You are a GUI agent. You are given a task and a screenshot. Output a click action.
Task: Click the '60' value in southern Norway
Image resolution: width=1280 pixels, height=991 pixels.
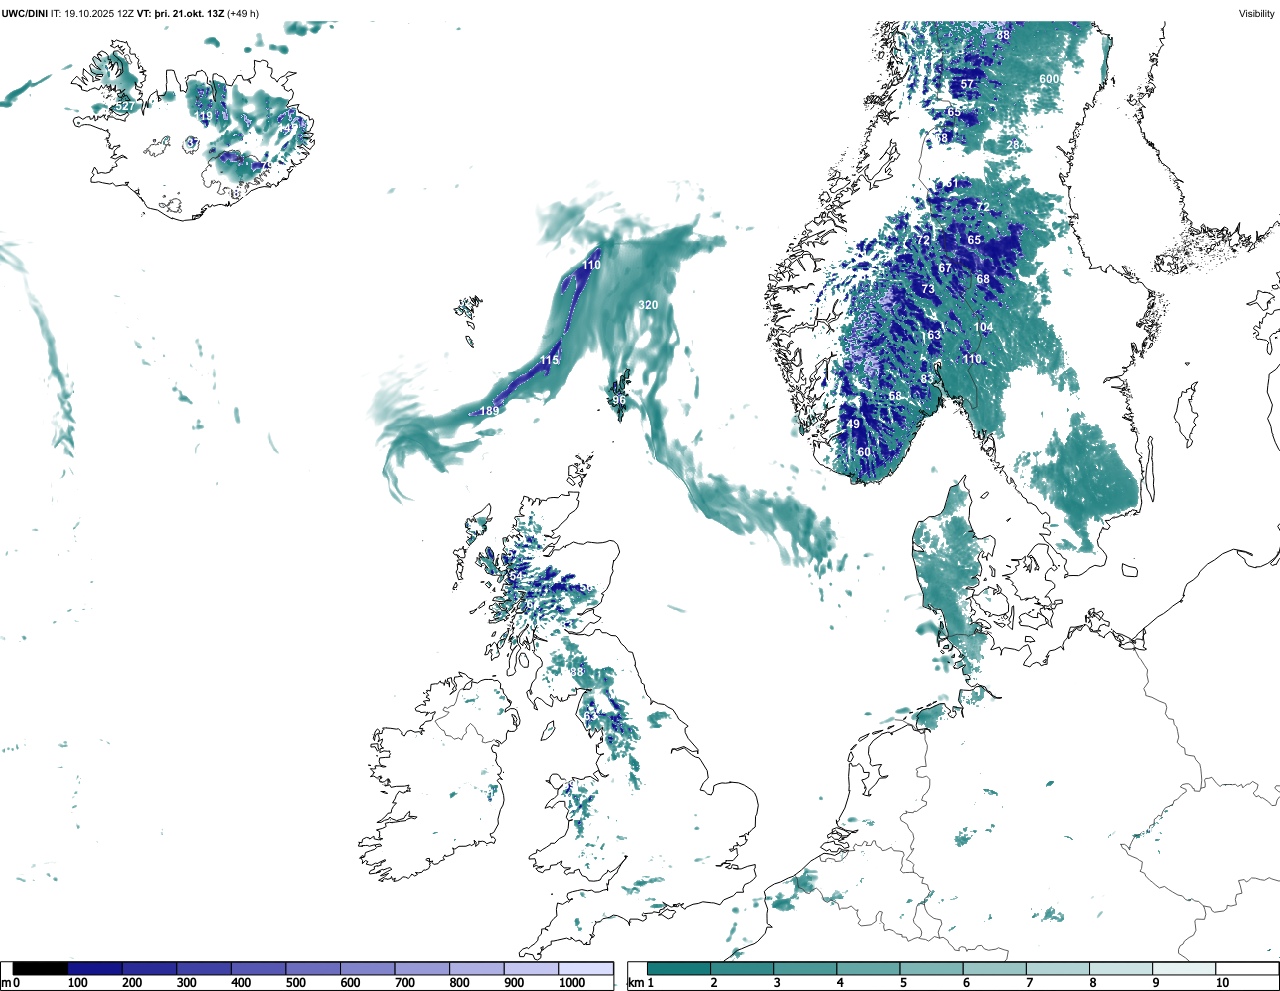[x=864, y=452]
